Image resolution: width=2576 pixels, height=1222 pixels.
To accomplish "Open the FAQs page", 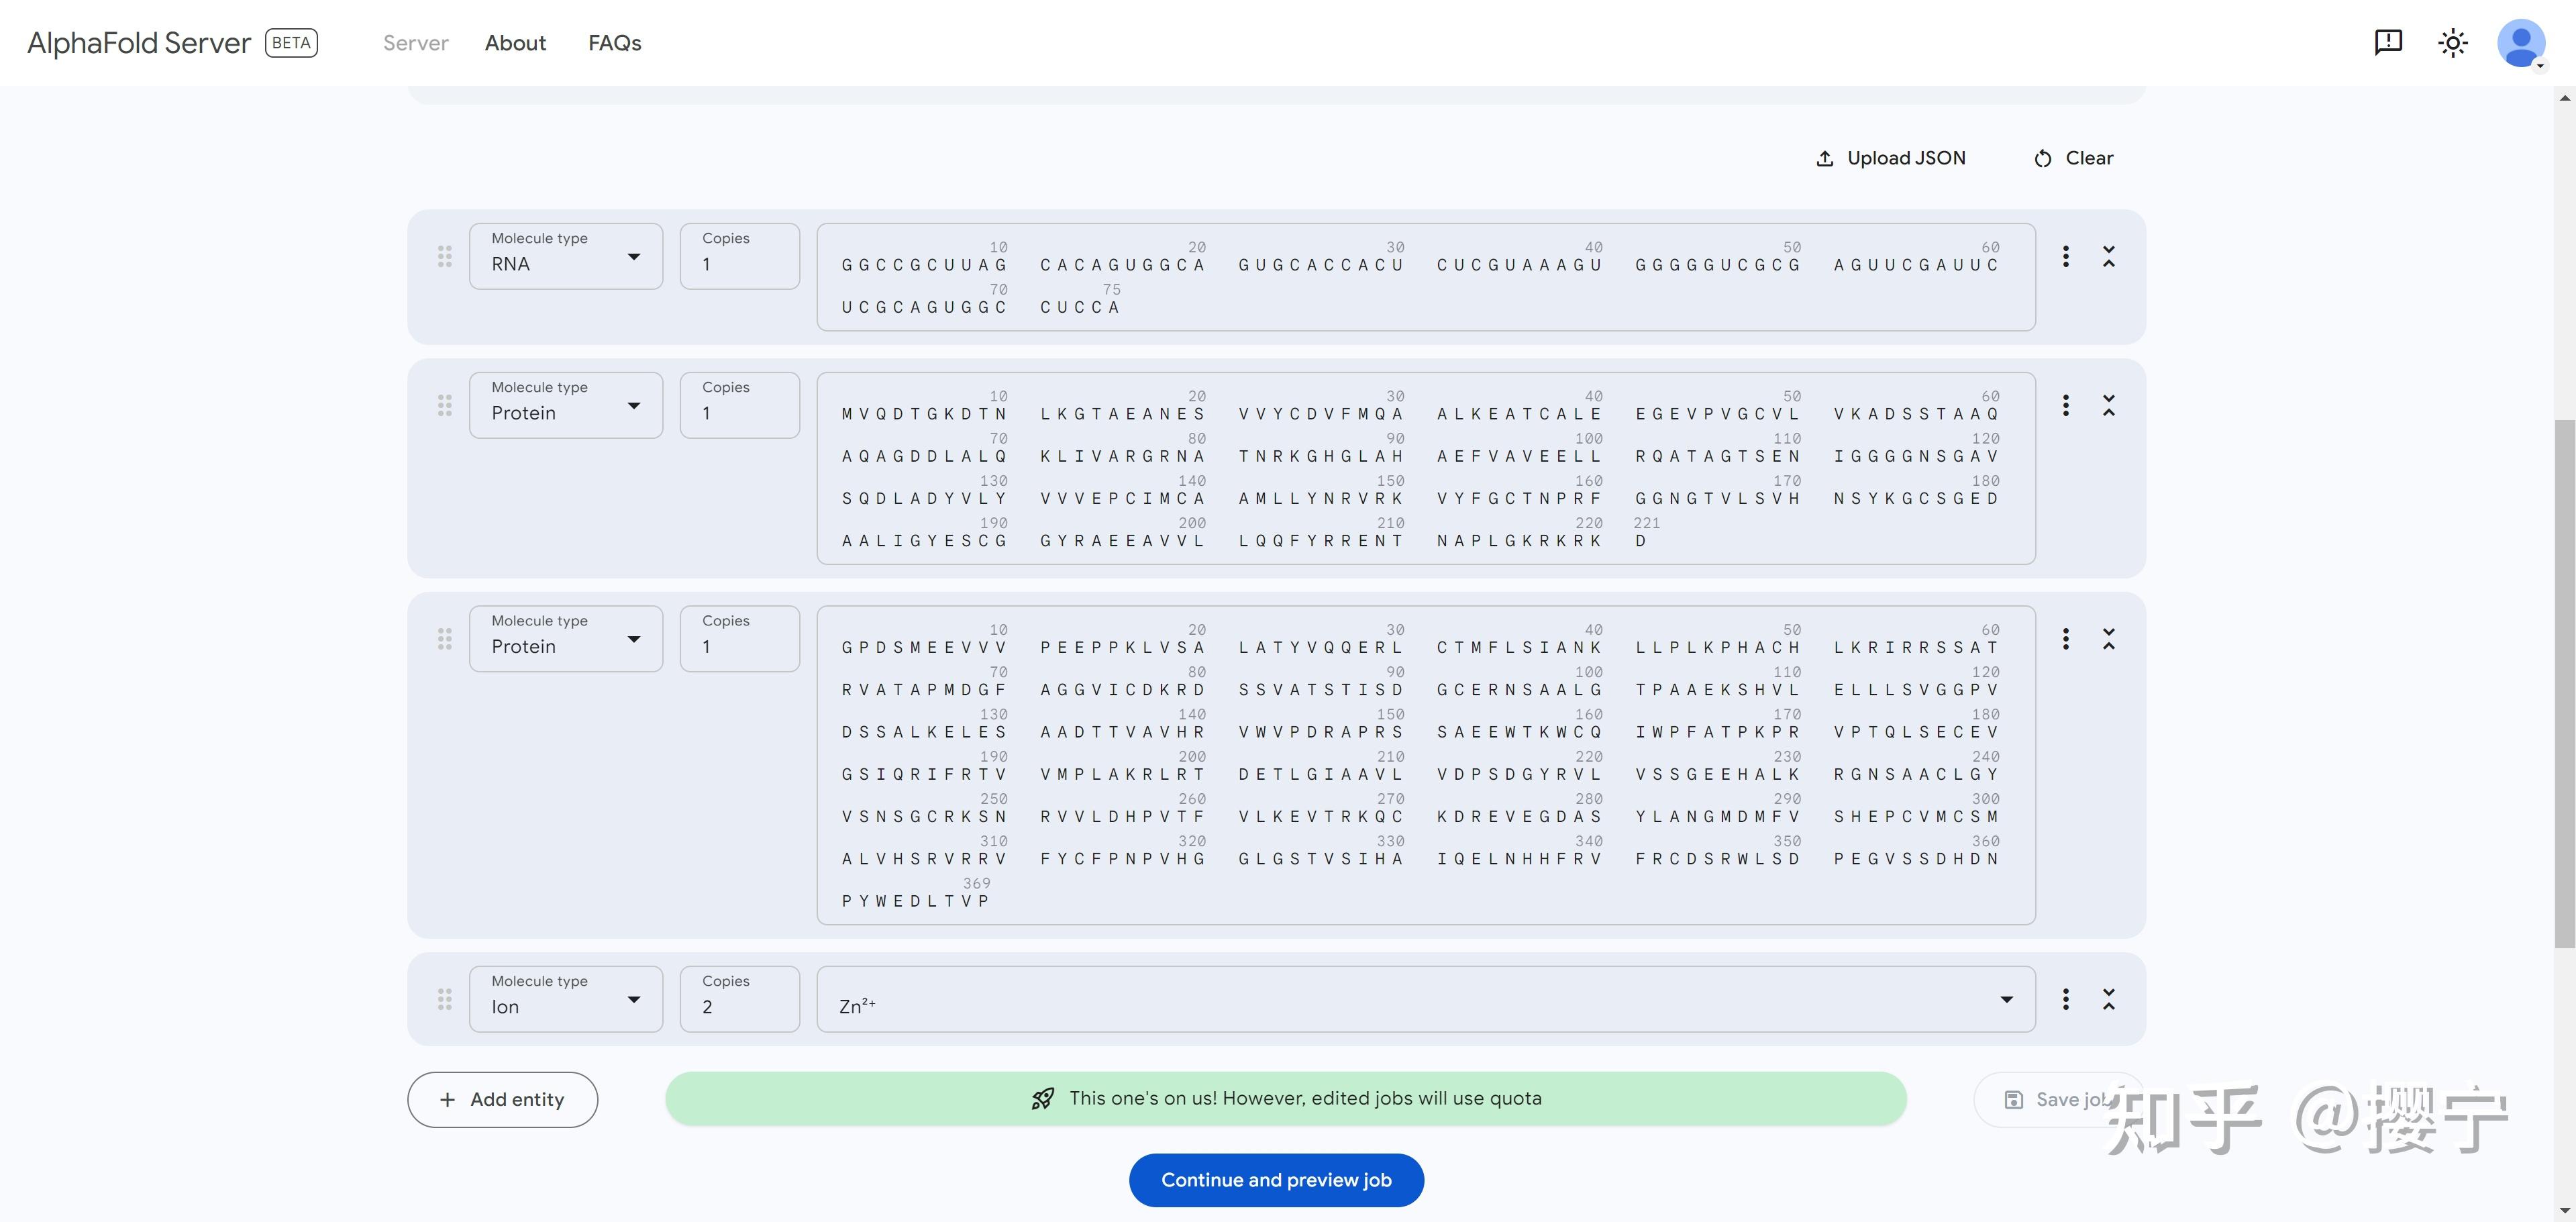I will (x=614, y=43).
